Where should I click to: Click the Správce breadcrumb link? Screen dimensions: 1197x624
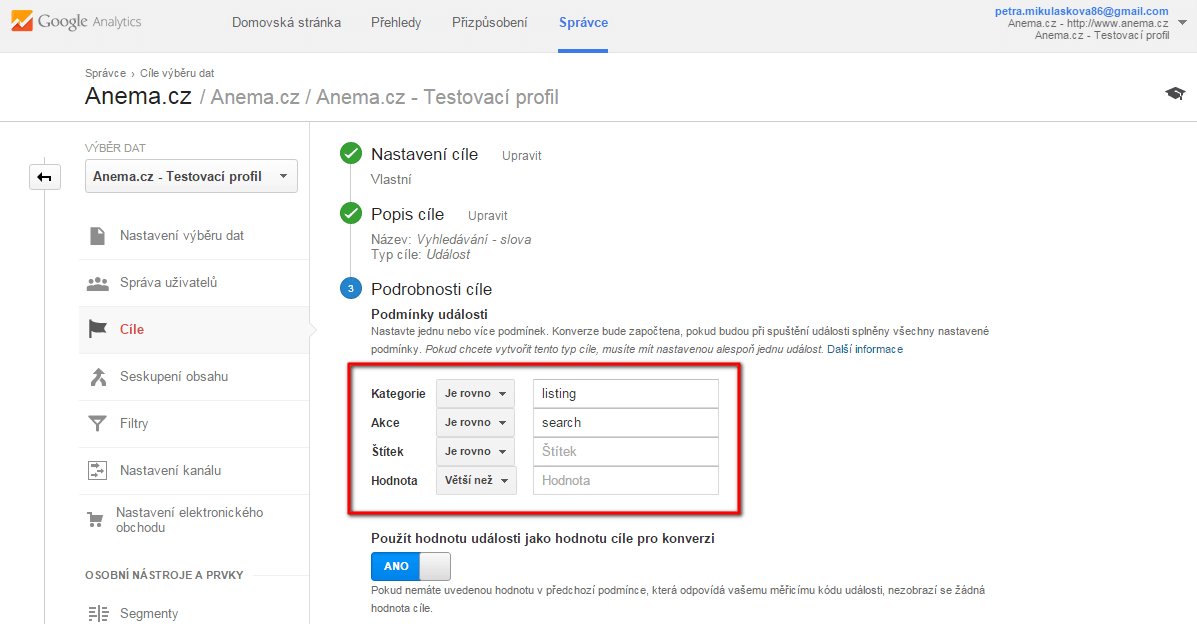105,73
